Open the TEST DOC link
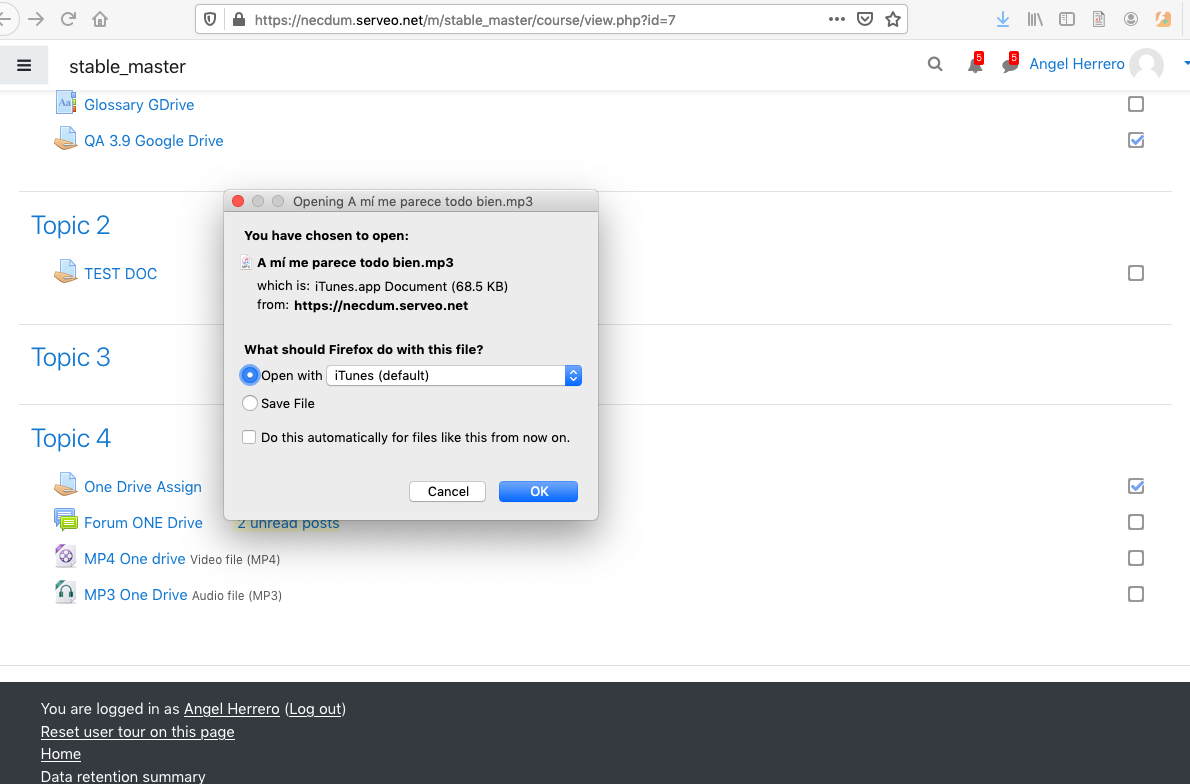This screenshot has width=1190, height=784. [x=121, y=273]
